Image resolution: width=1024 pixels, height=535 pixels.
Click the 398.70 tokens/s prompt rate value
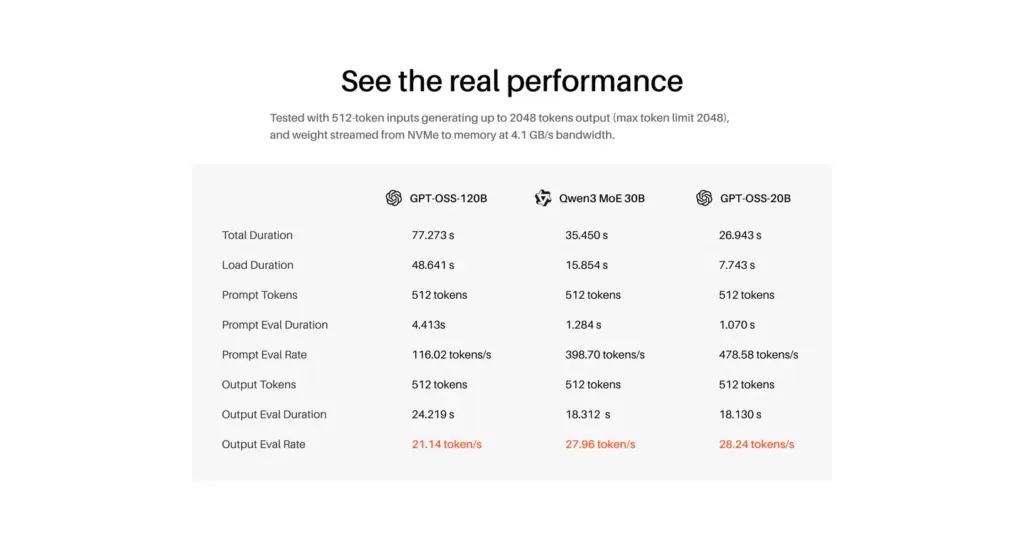[605, 355]
